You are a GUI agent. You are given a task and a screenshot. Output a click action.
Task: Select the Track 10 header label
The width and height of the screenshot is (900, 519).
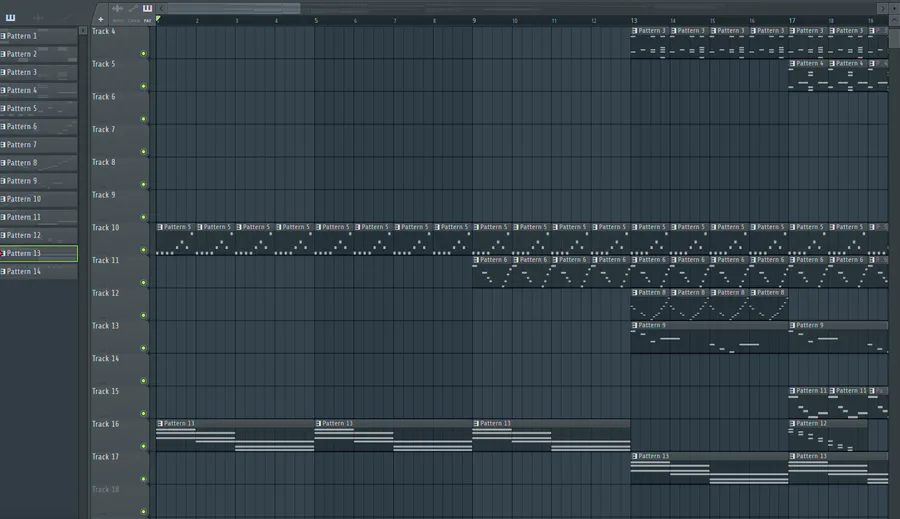pos(106,228)
